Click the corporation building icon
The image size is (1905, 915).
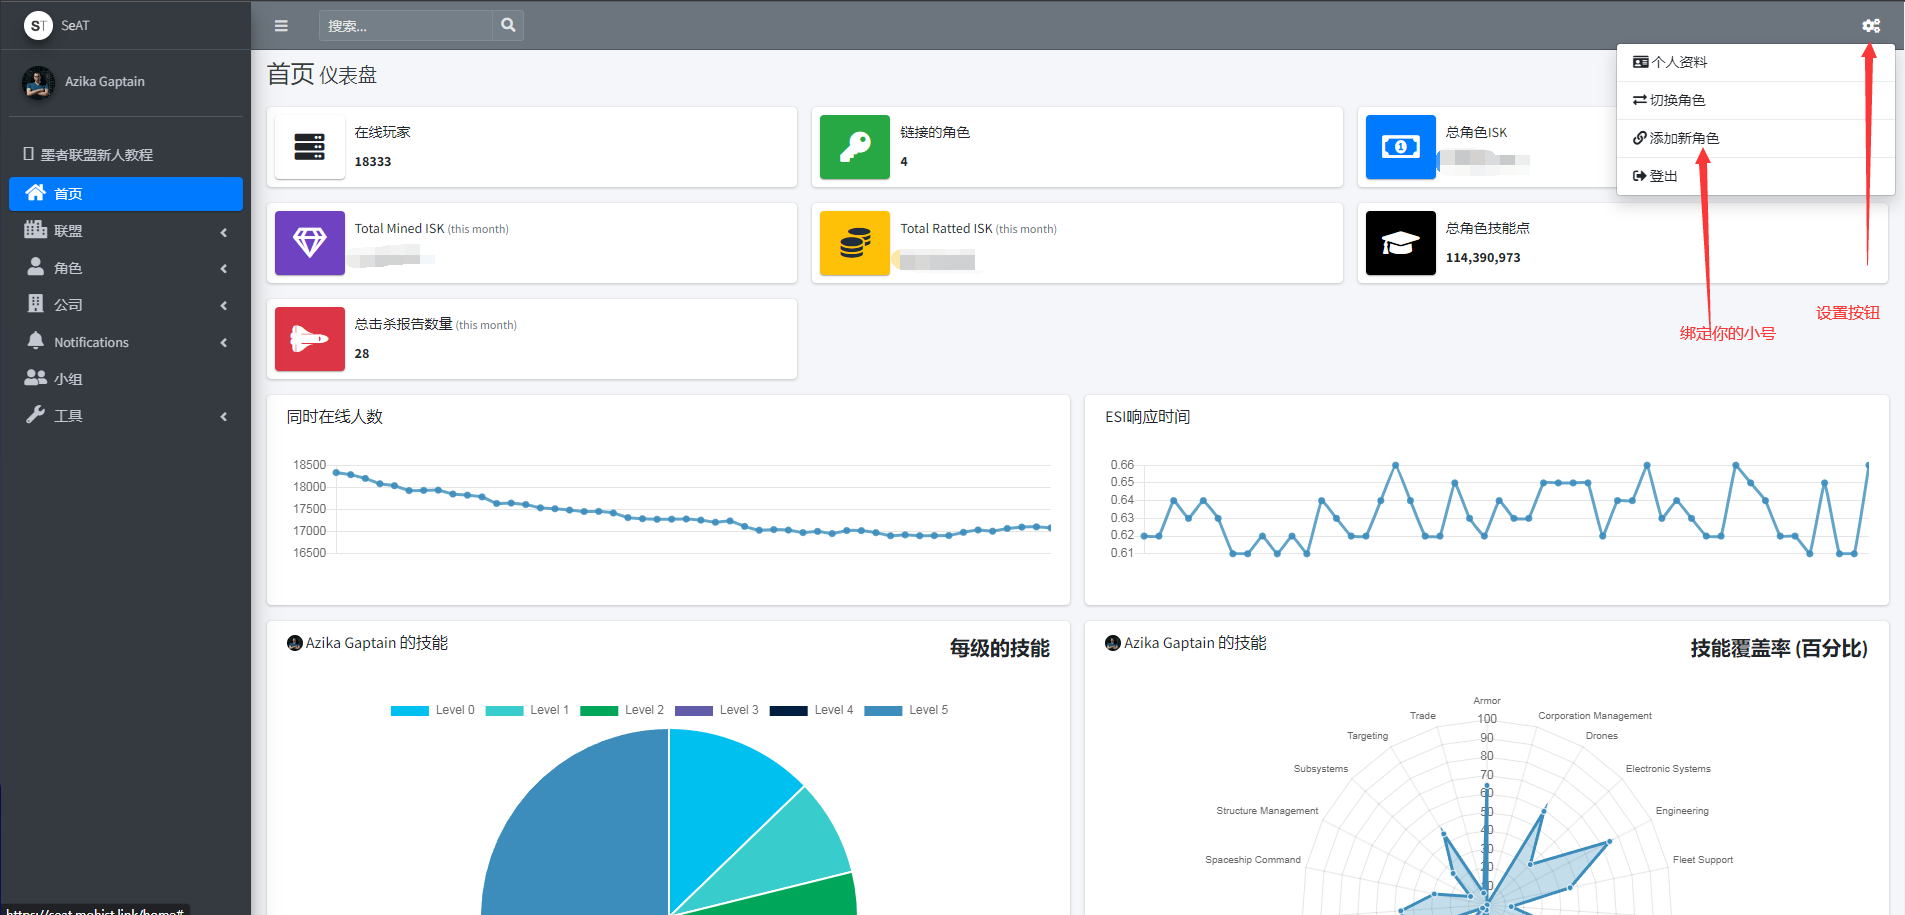36,304
